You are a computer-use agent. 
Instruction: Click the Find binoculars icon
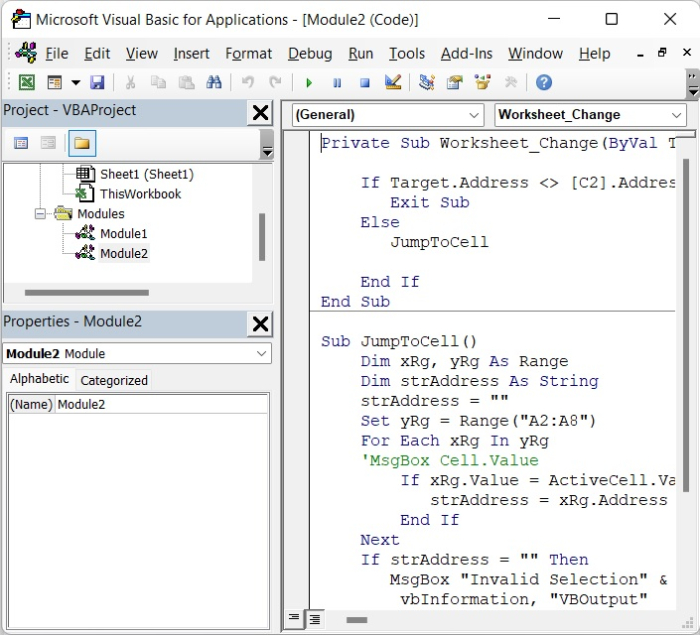213,82
